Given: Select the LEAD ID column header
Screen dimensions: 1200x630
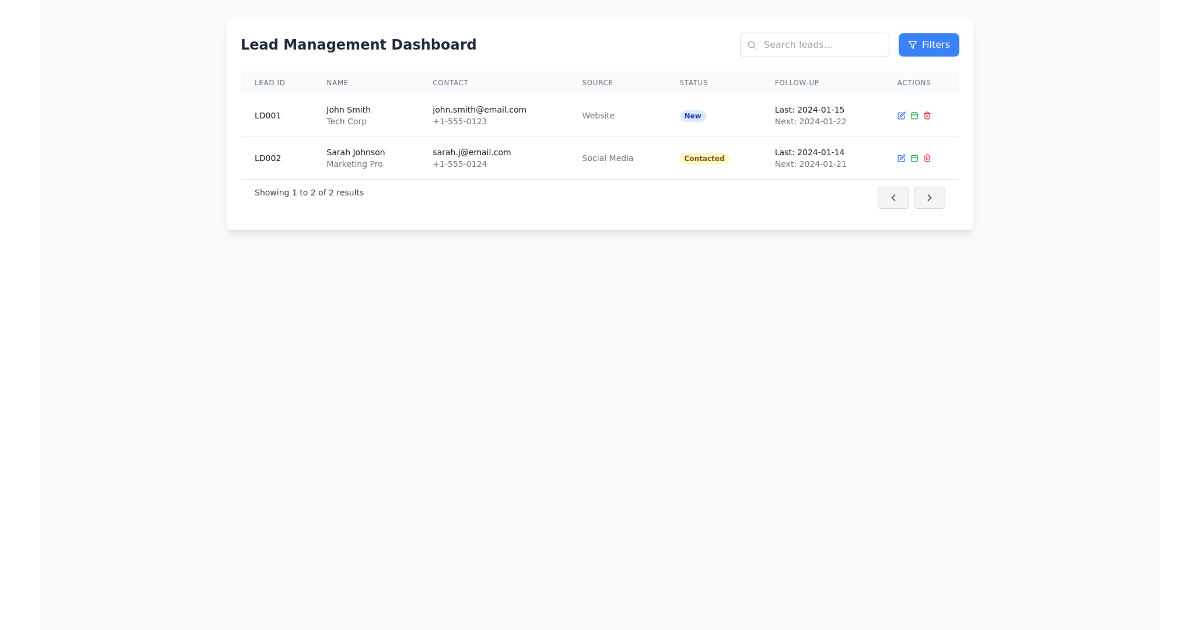Looking at the screenshot, I should (270, 82).
